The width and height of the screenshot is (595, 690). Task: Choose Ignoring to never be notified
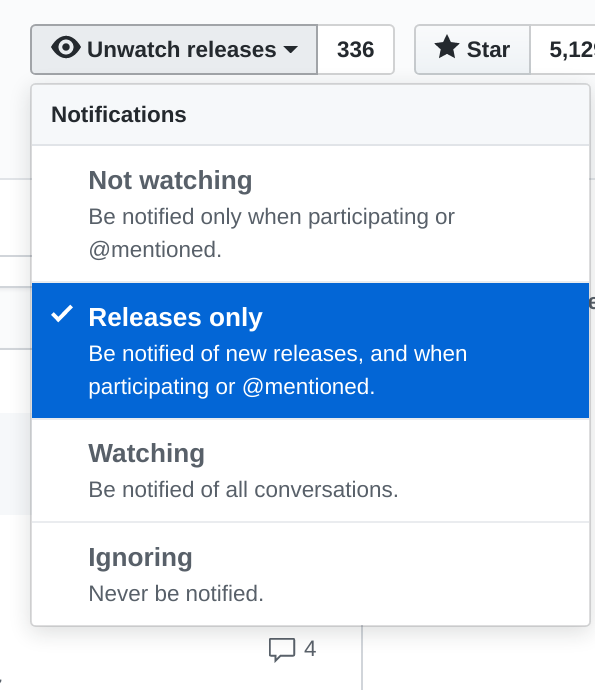tap(310, 574)
